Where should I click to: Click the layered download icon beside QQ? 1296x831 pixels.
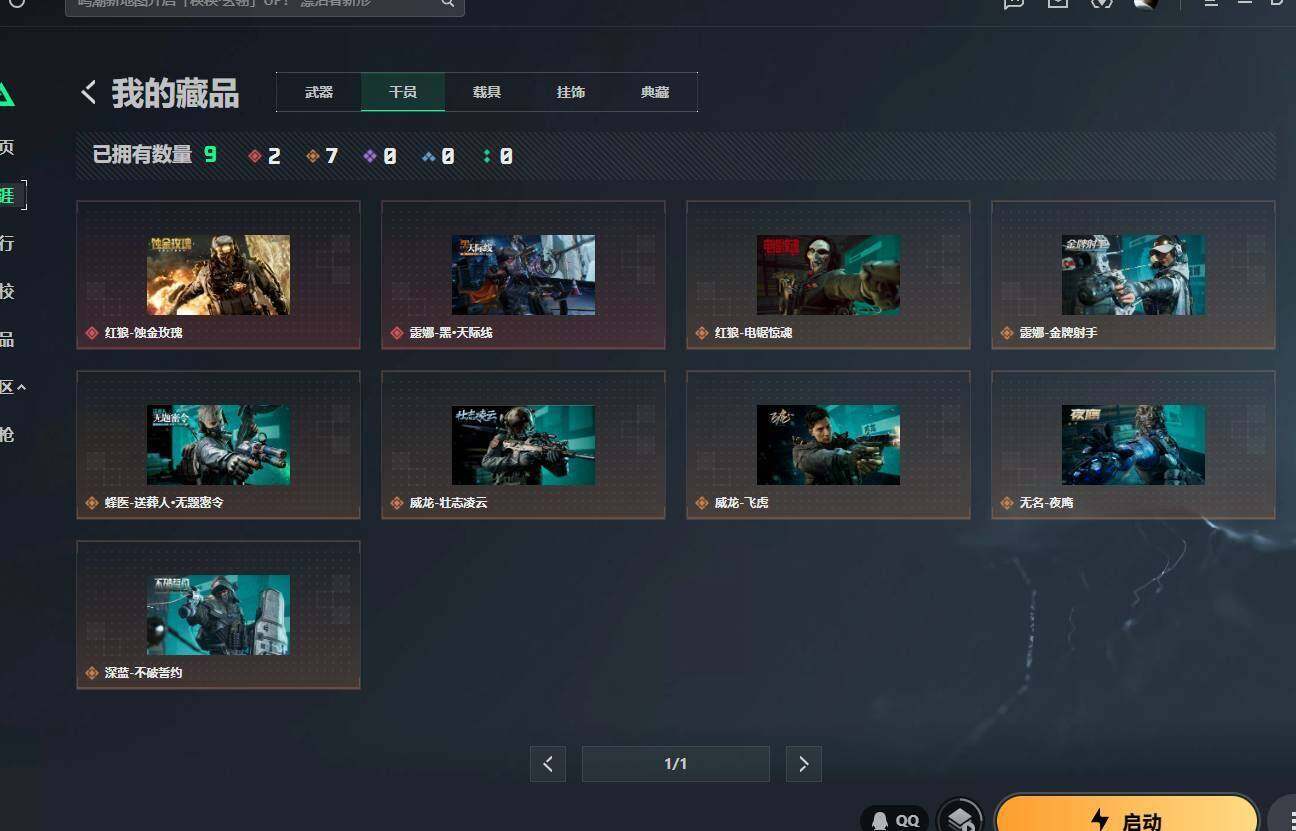tap(960, 819)
